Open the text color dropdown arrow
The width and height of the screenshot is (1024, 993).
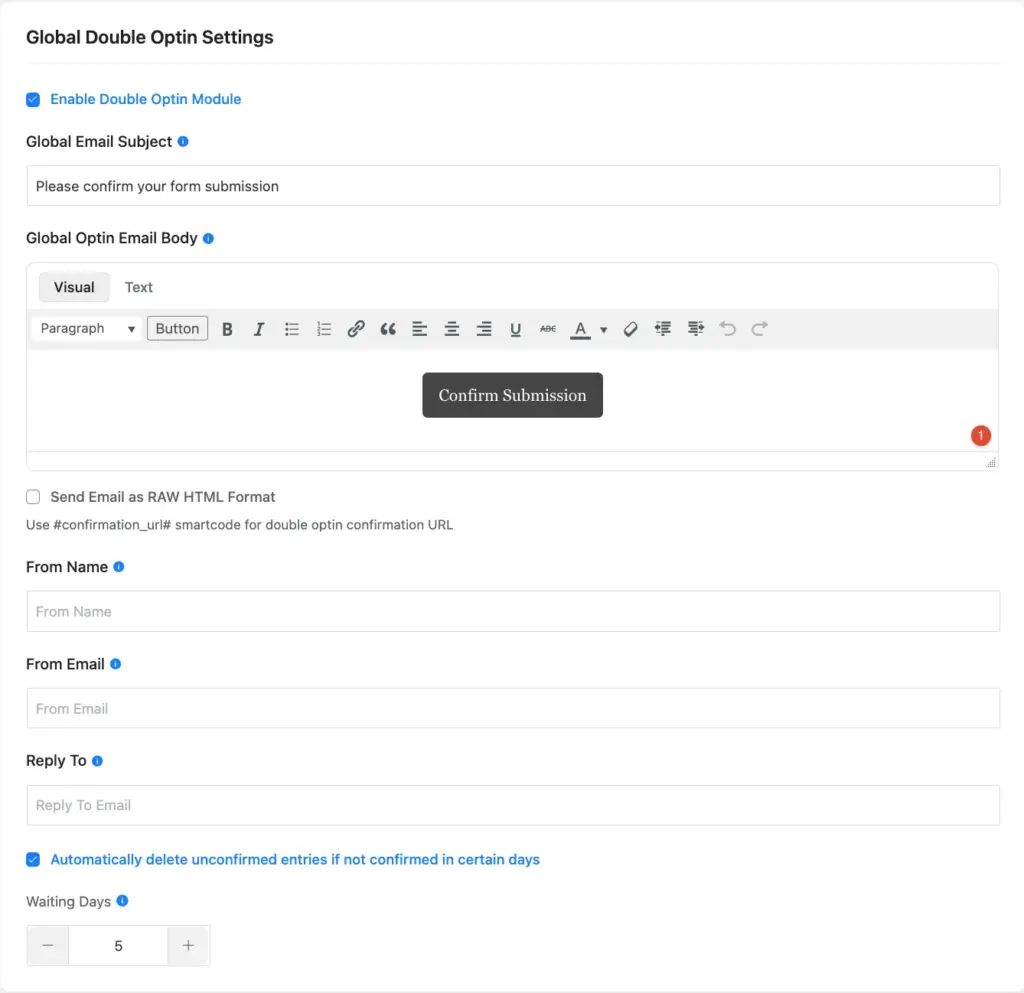(x=603, y=328)
